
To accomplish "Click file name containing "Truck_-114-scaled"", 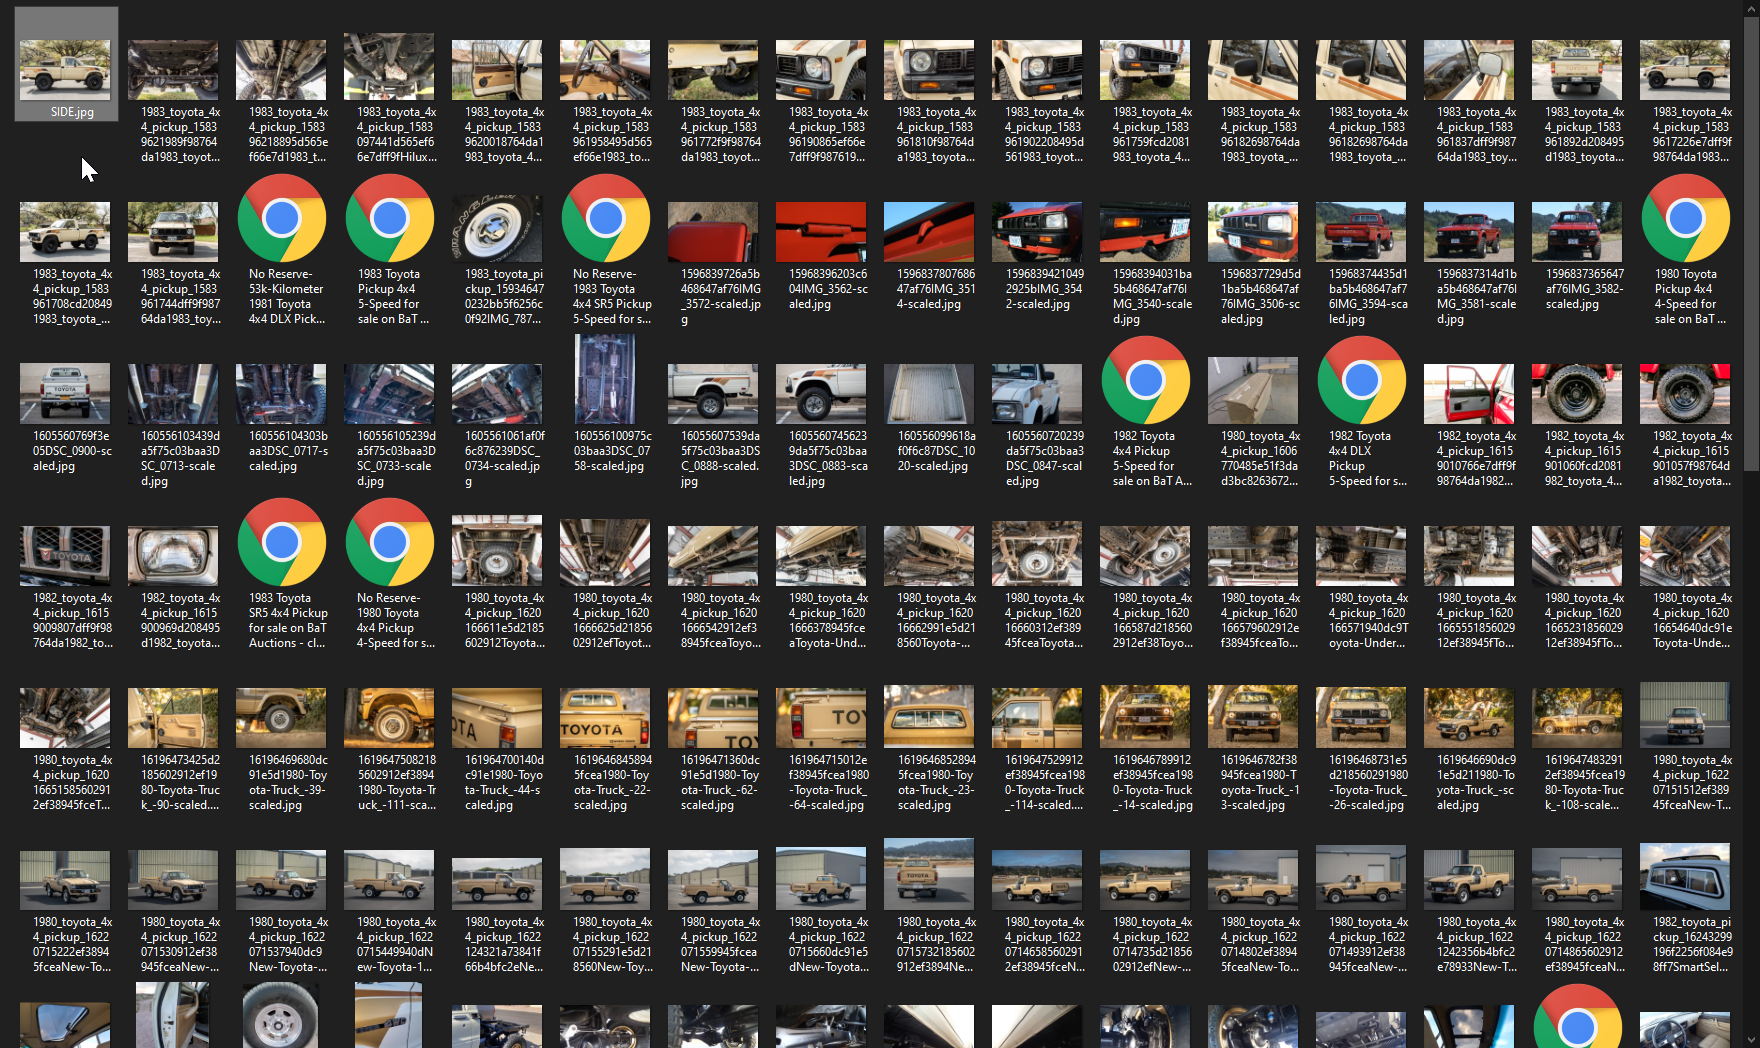I will 1044,782.
